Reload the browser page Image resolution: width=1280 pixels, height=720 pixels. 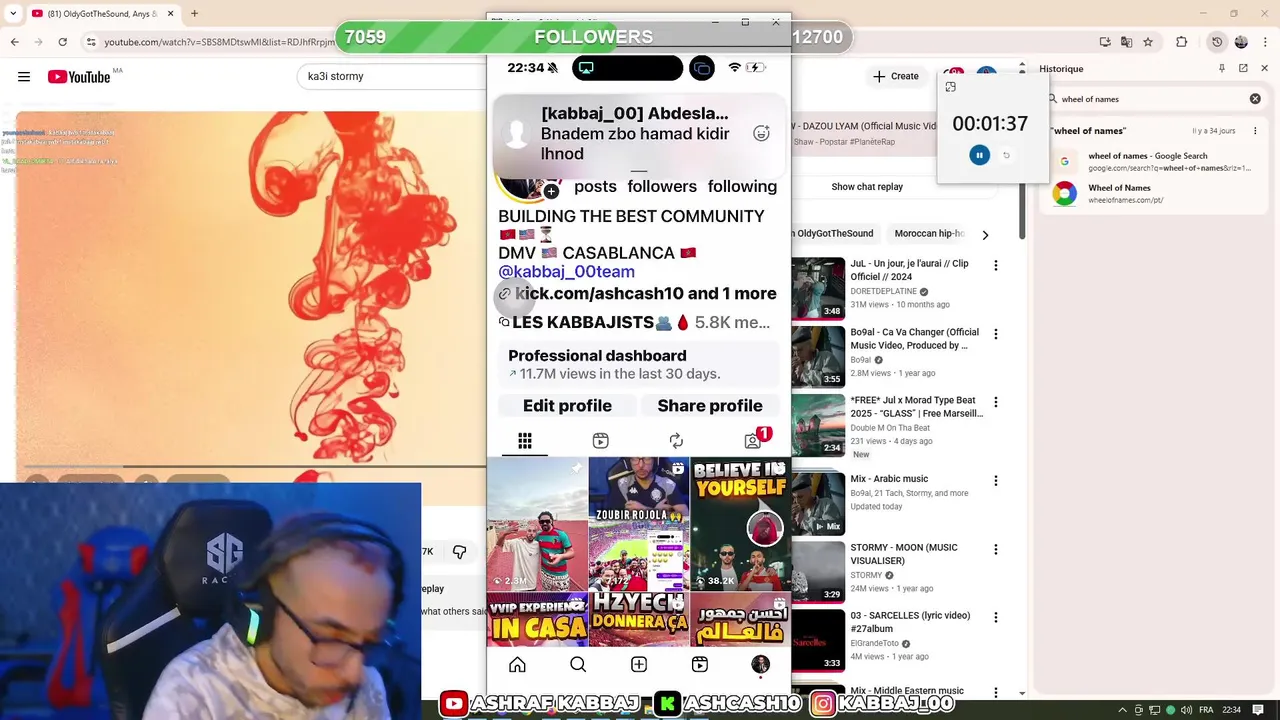click(x=62, y=42)
